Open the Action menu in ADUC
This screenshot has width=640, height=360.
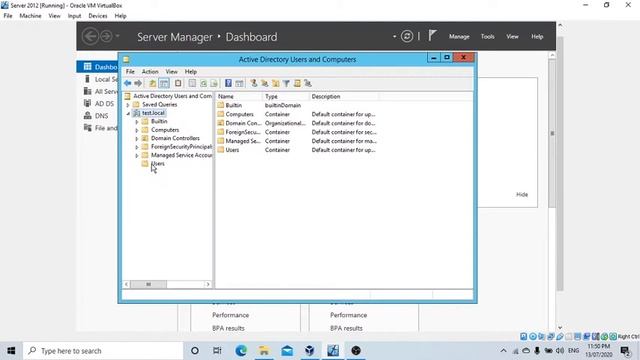pyautogui.click(x=150, y=71)
